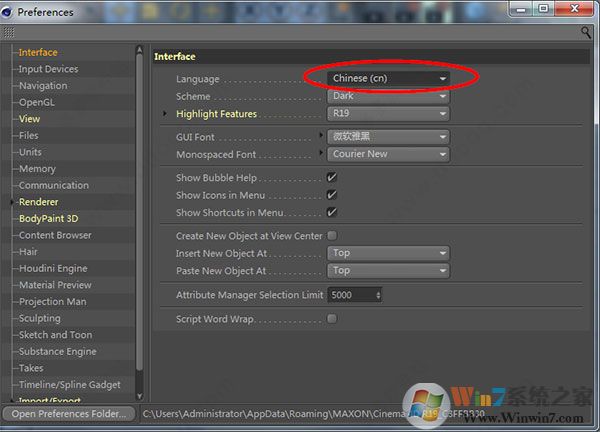Select Input Devices in the preferences list
Viewport: 600px width, 432px height.
pyautogui.click(x=48, y=69)
